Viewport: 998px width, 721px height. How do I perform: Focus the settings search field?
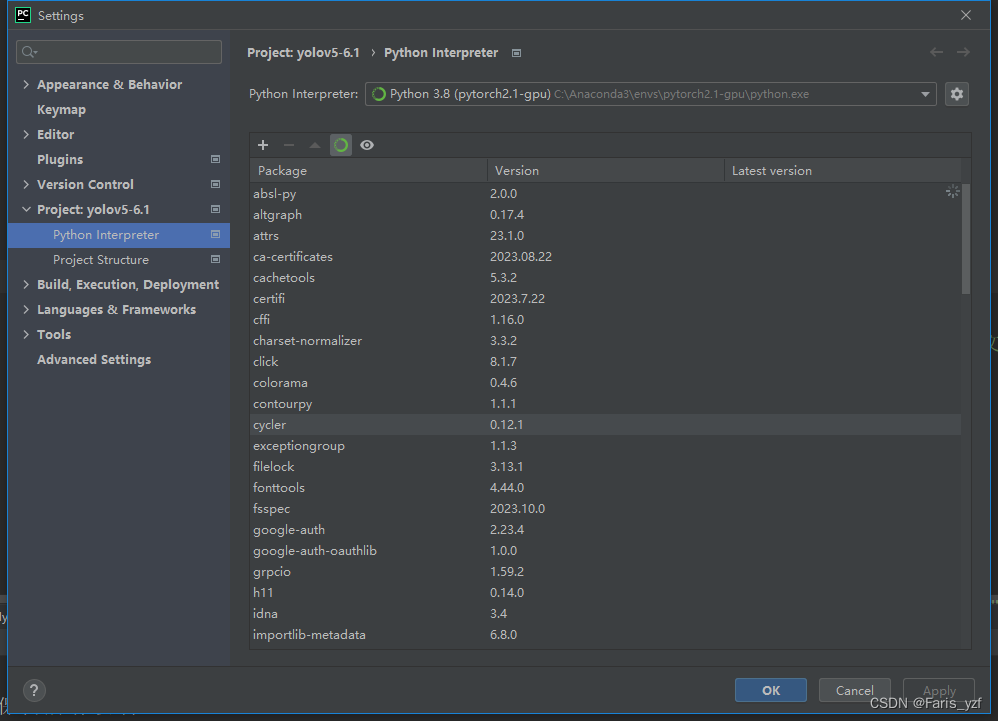(119, 52)
